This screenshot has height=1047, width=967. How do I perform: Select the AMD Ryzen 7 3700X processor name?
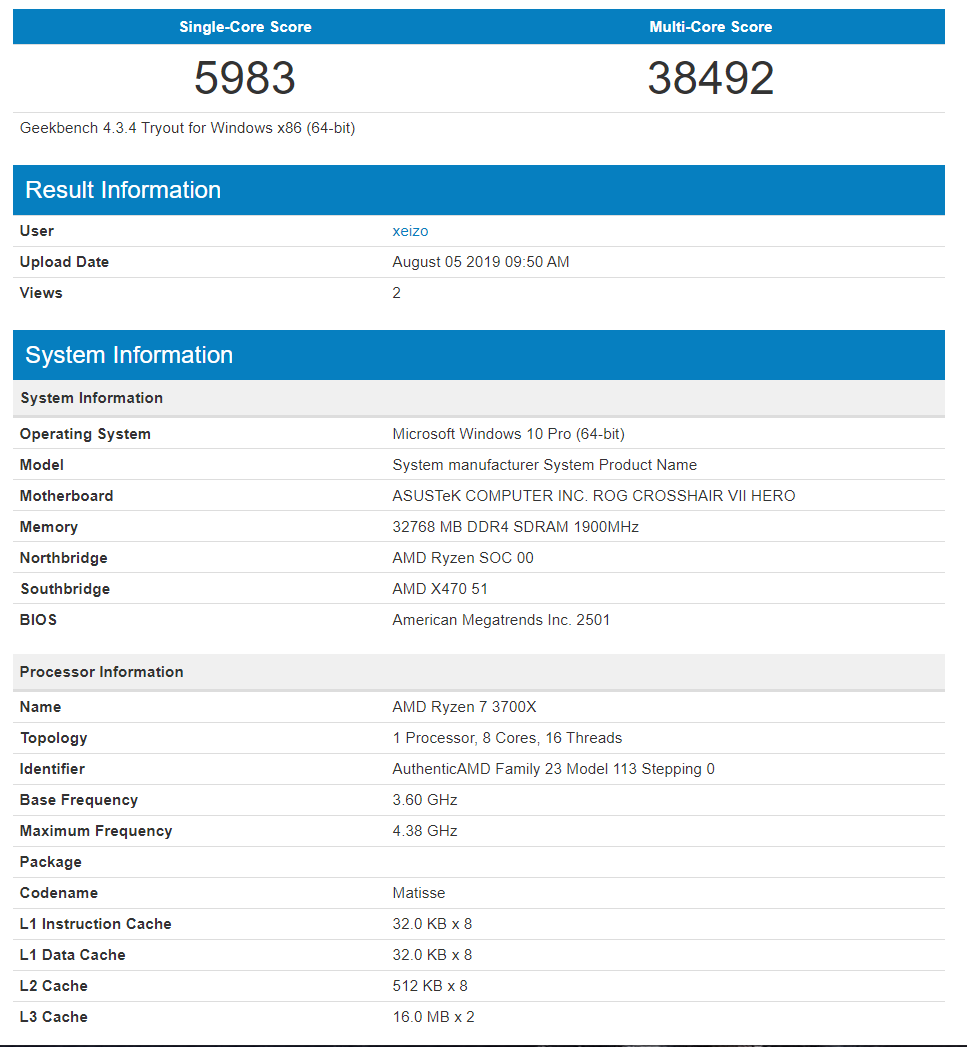(x=464, y=707)
